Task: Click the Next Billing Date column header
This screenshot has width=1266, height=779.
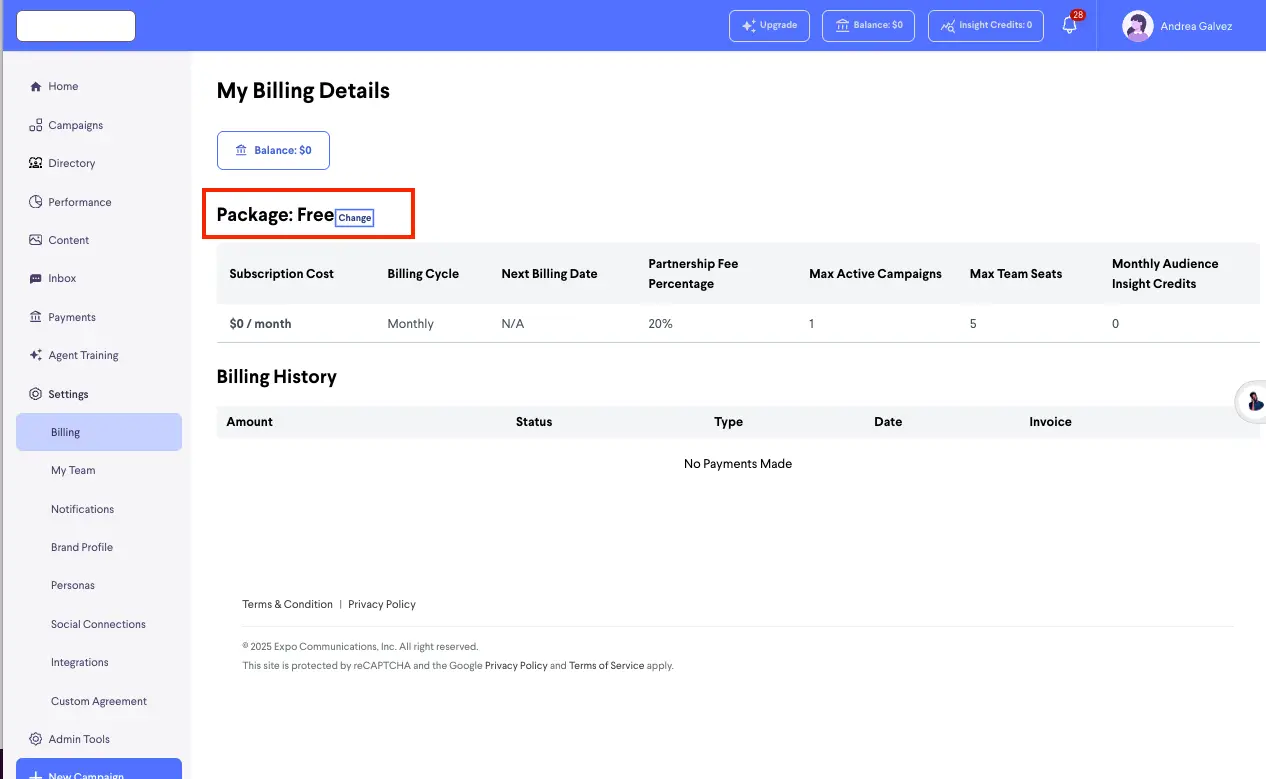Action: click(x=549, y=274)
